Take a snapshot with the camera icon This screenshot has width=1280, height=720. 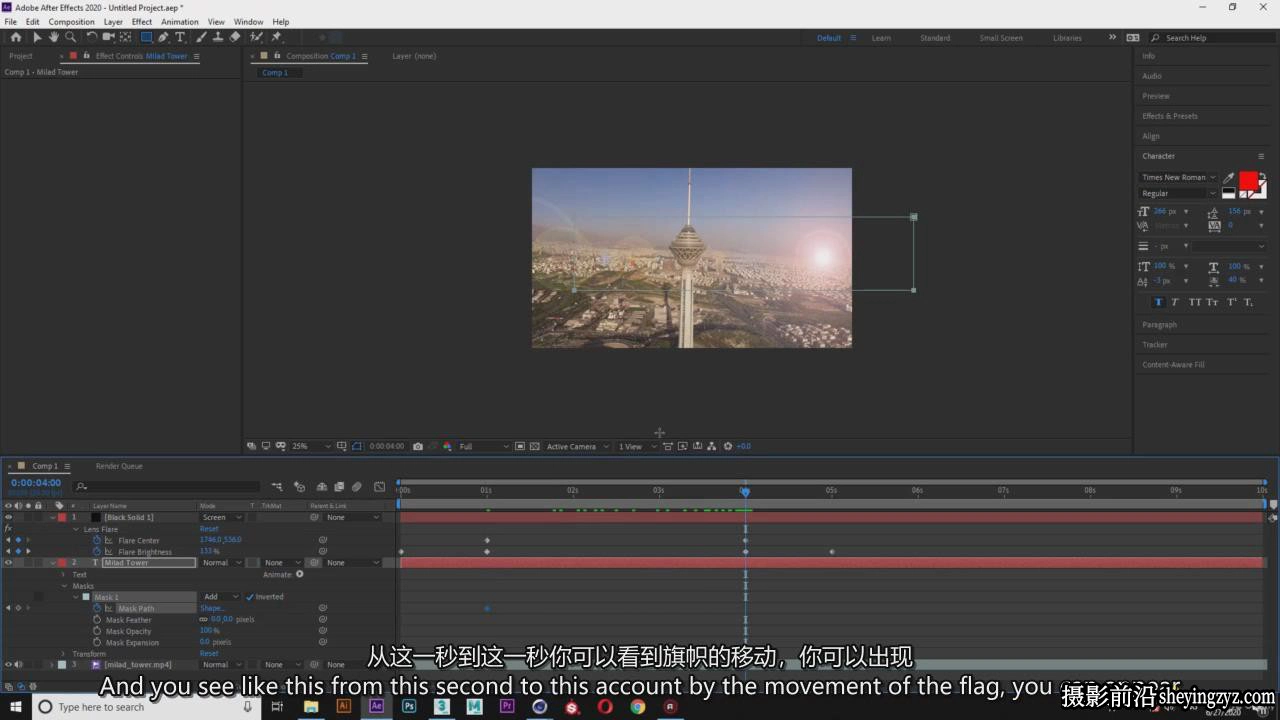[418, 446]
